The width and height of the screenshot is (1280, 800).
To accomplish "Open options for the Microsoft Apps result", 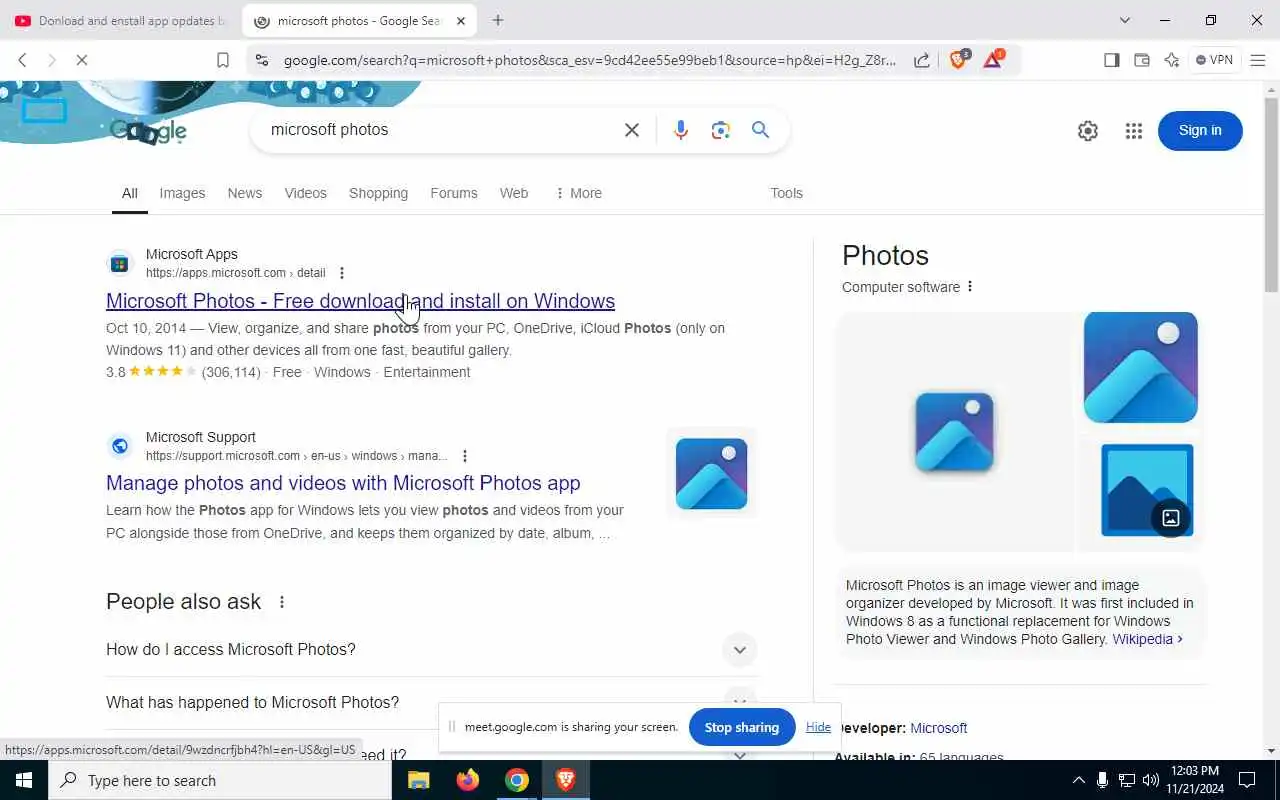I will pos(342,273).
